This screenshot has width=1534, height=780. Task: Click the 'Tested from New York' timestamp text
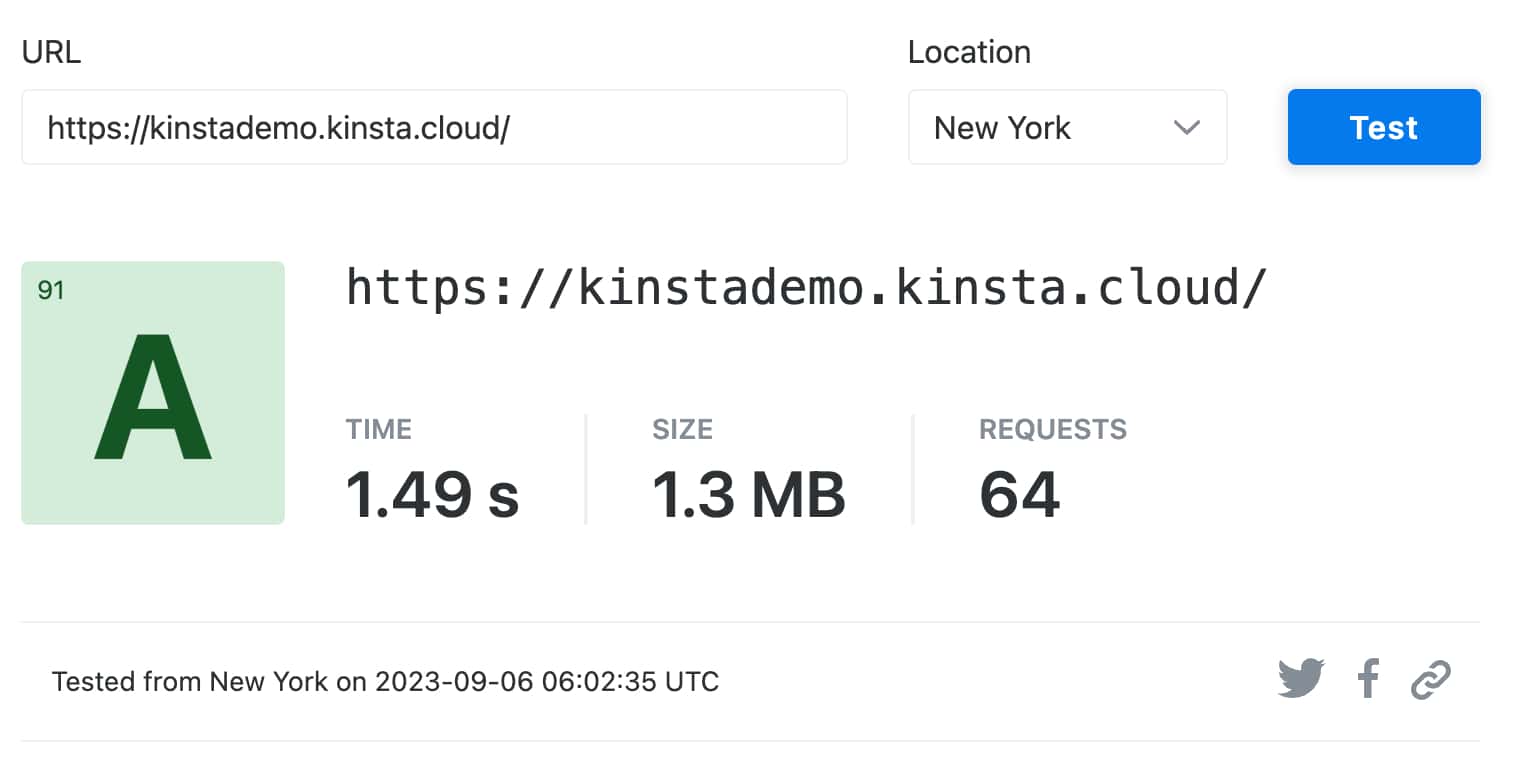pos(385,682)
